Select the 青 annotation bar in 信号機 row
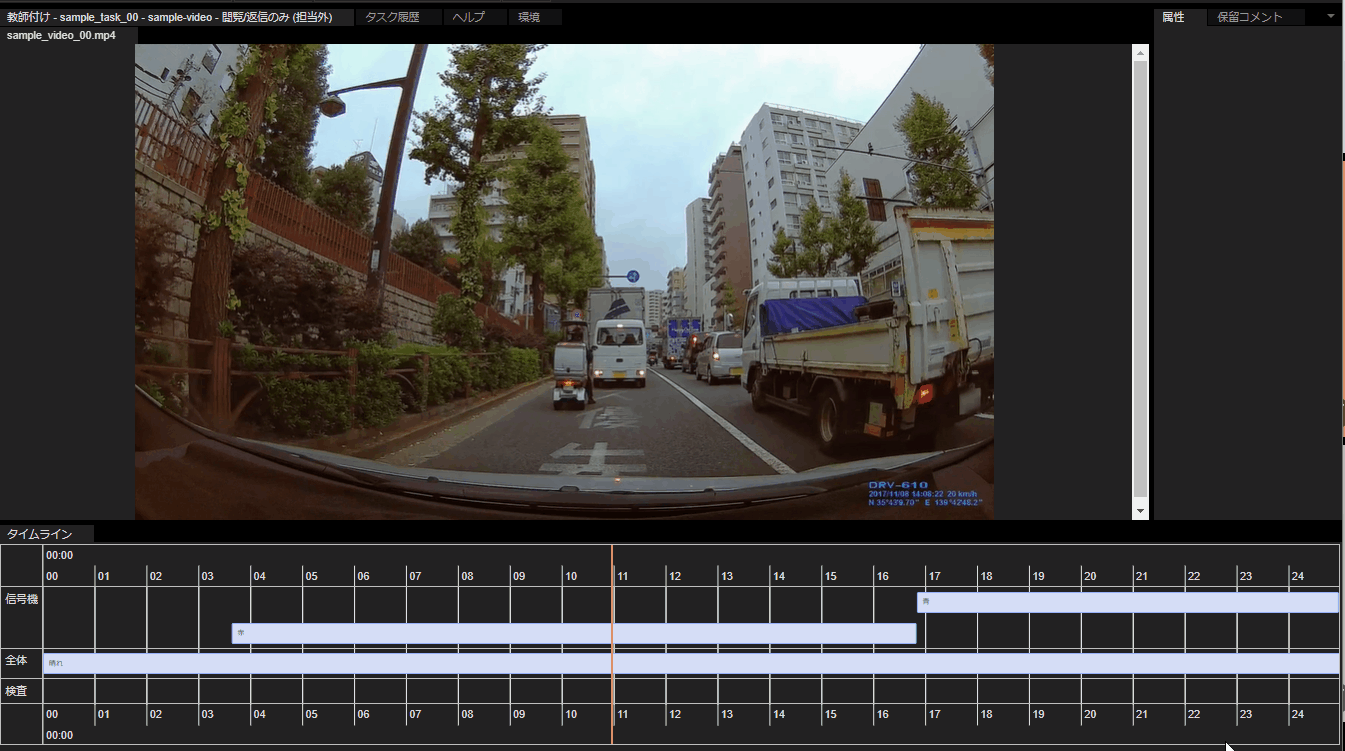 pos(1128,602)
